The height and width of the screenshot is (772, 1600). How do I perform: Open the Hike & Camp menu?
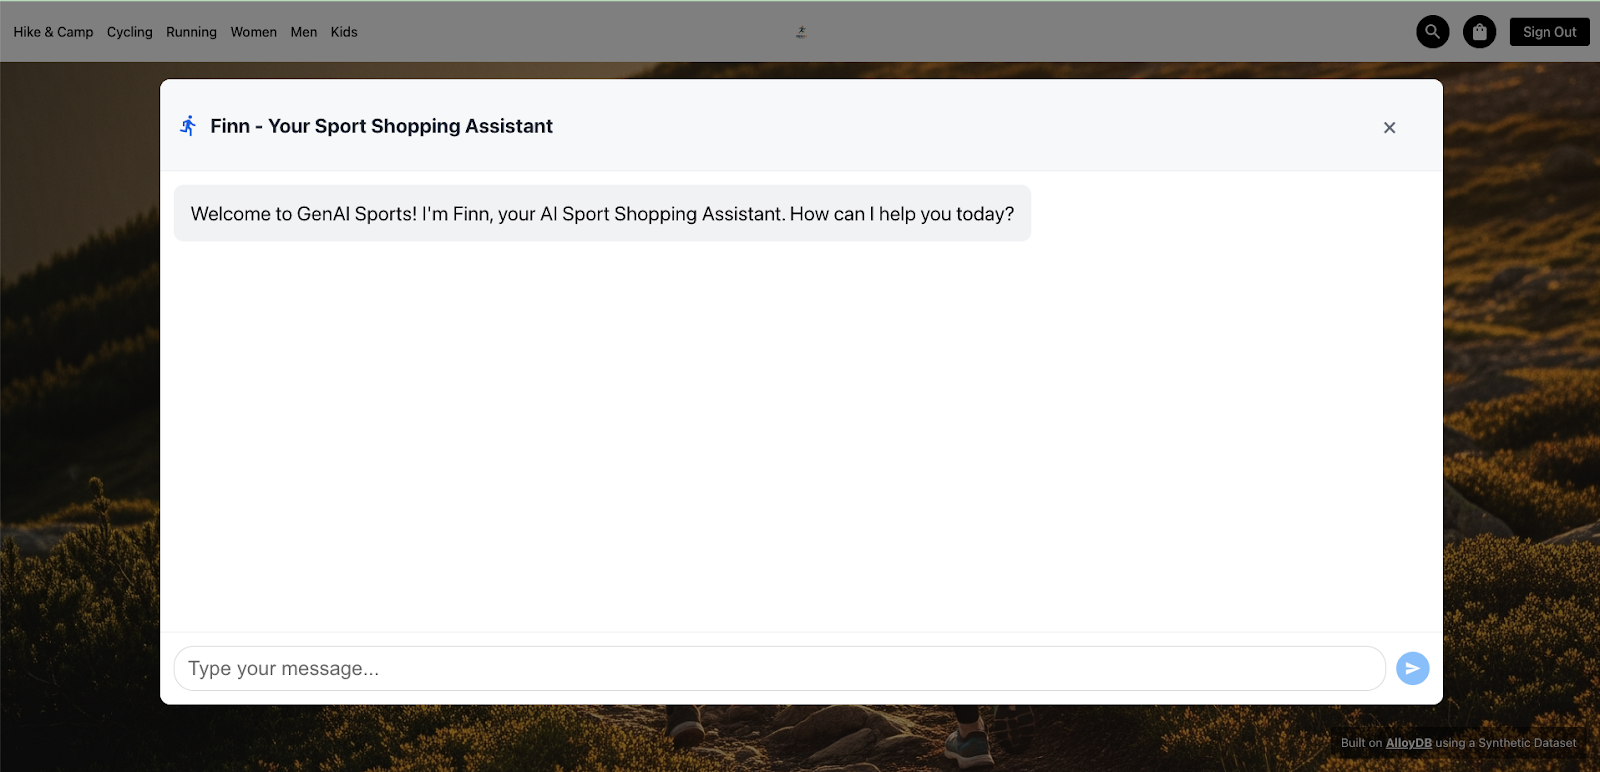[53, 32]
